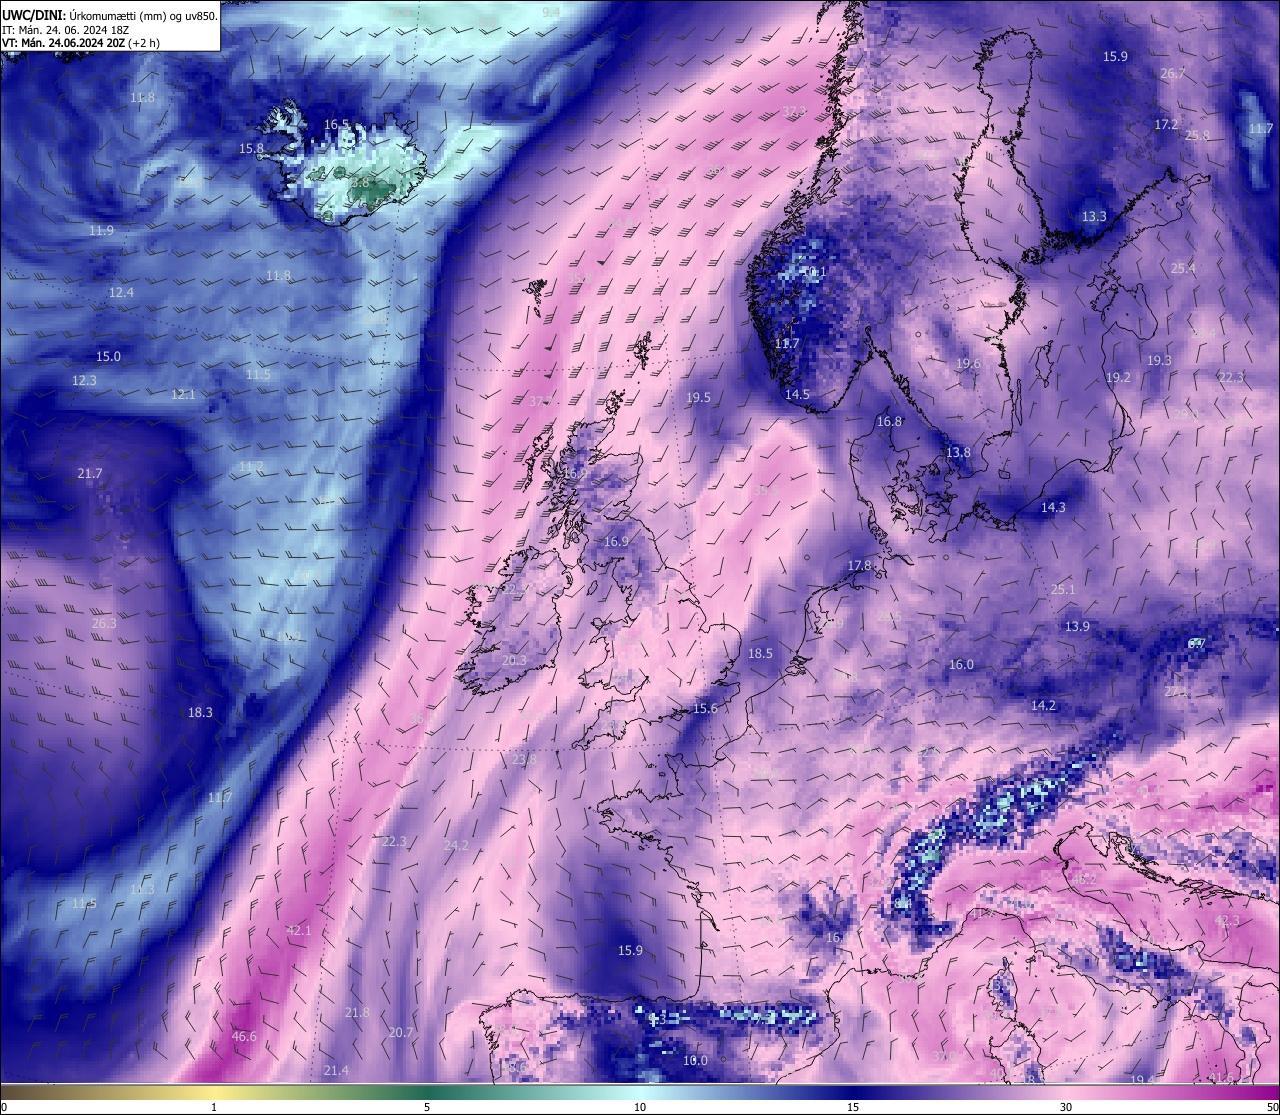Click the 12.1 value on the map
Viewport: 1280px width, 1115px height.
183,394
